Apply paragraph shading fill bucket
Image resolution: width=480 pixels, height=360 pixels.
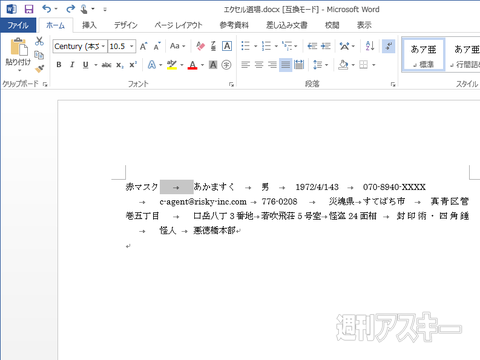coord(343,65)
